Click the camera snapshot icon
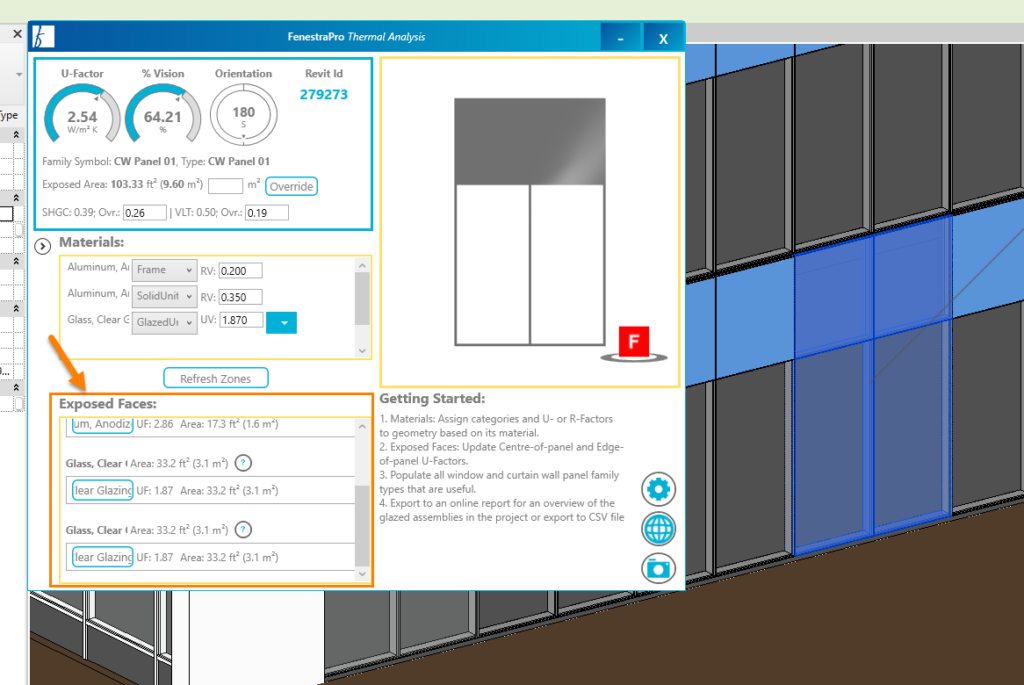Image resolution: width=1024 pixels, height=685 pixels. coord(658,569)
